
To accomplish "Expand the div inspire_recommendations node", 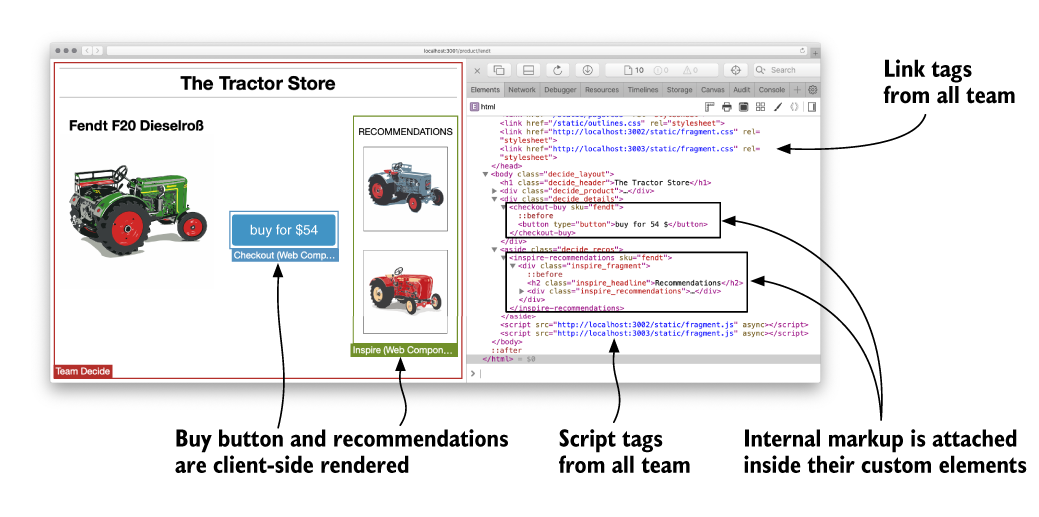I will click(522, 291).
